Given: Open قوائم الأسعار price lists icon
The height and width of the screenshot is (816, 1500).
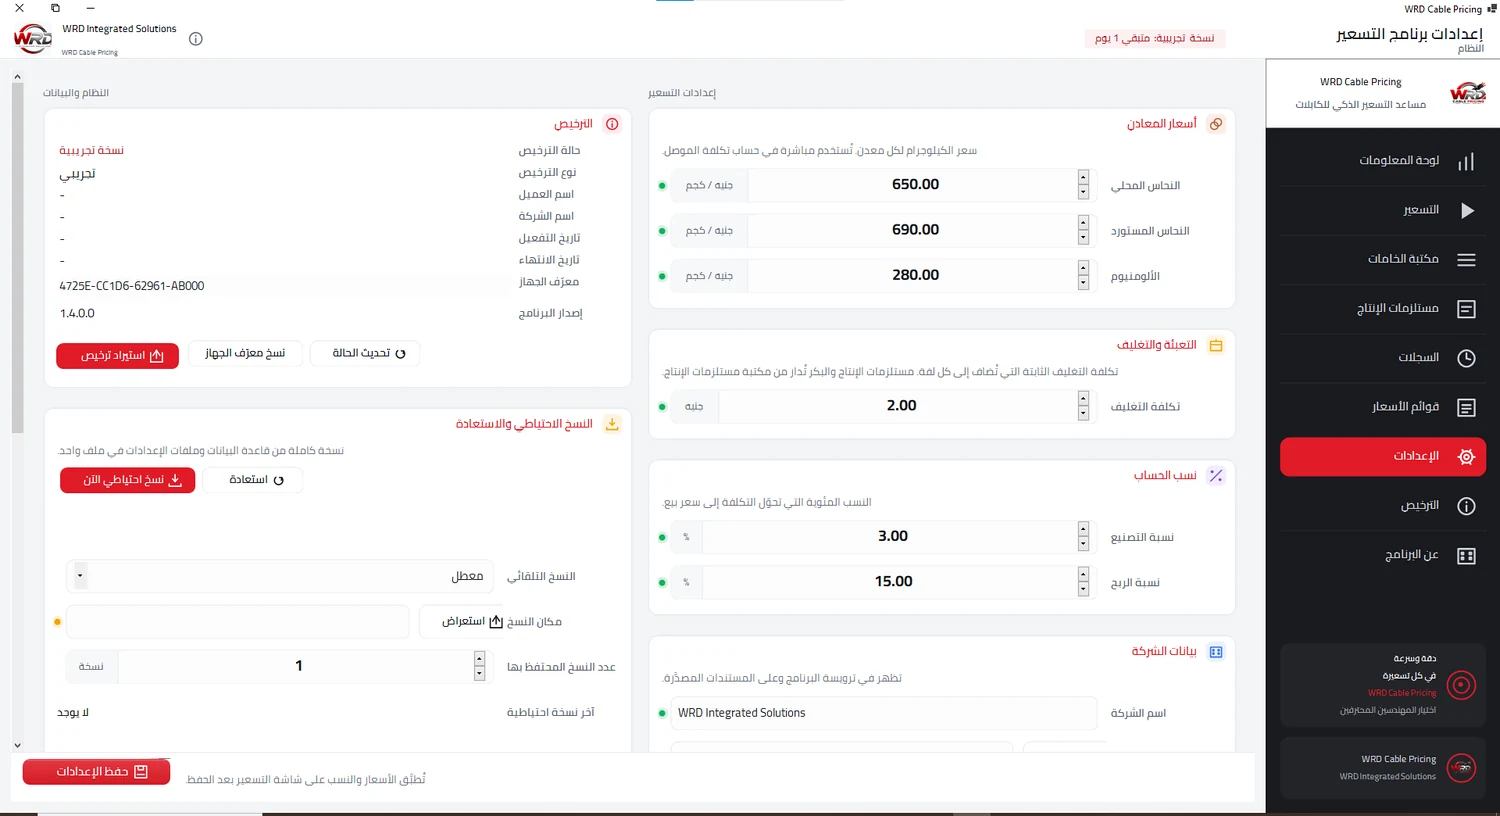Looking at the screenshot, I should coord(1466,407).
